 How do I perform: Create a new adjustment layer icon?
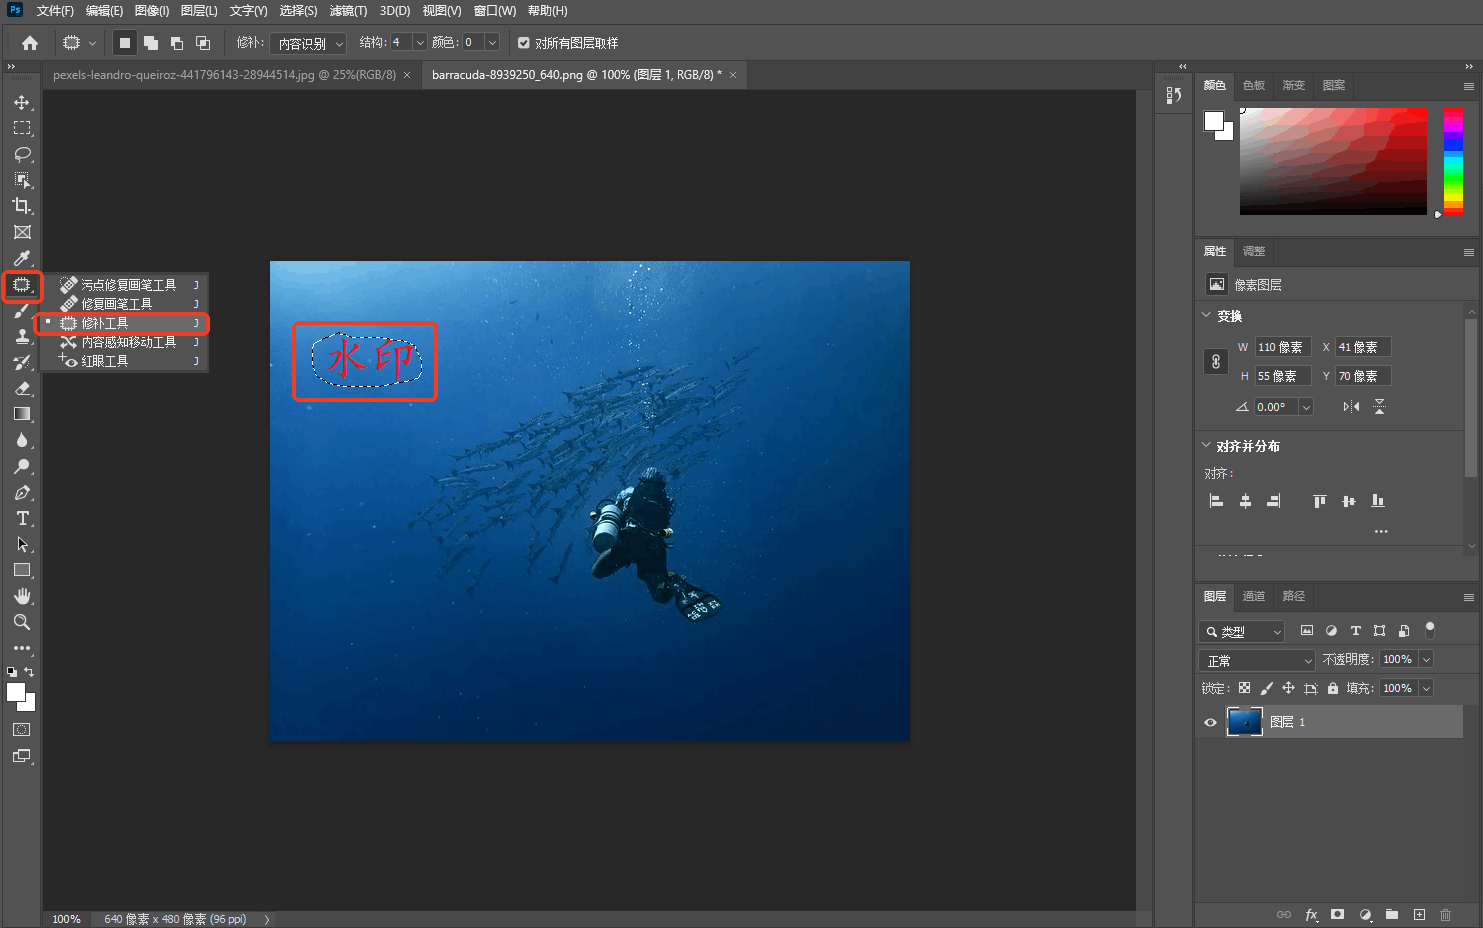(x=1365, y=915)
